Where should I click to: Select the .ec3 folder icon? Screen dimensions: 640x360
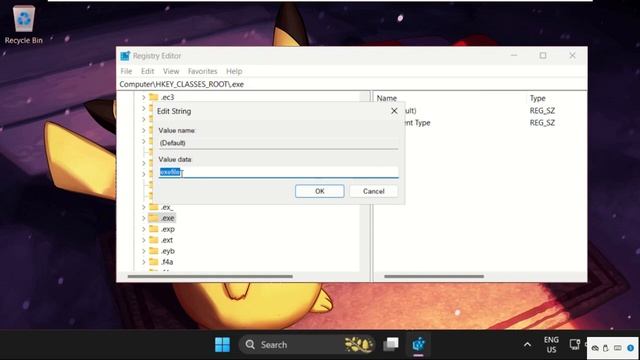click(154, 97)
